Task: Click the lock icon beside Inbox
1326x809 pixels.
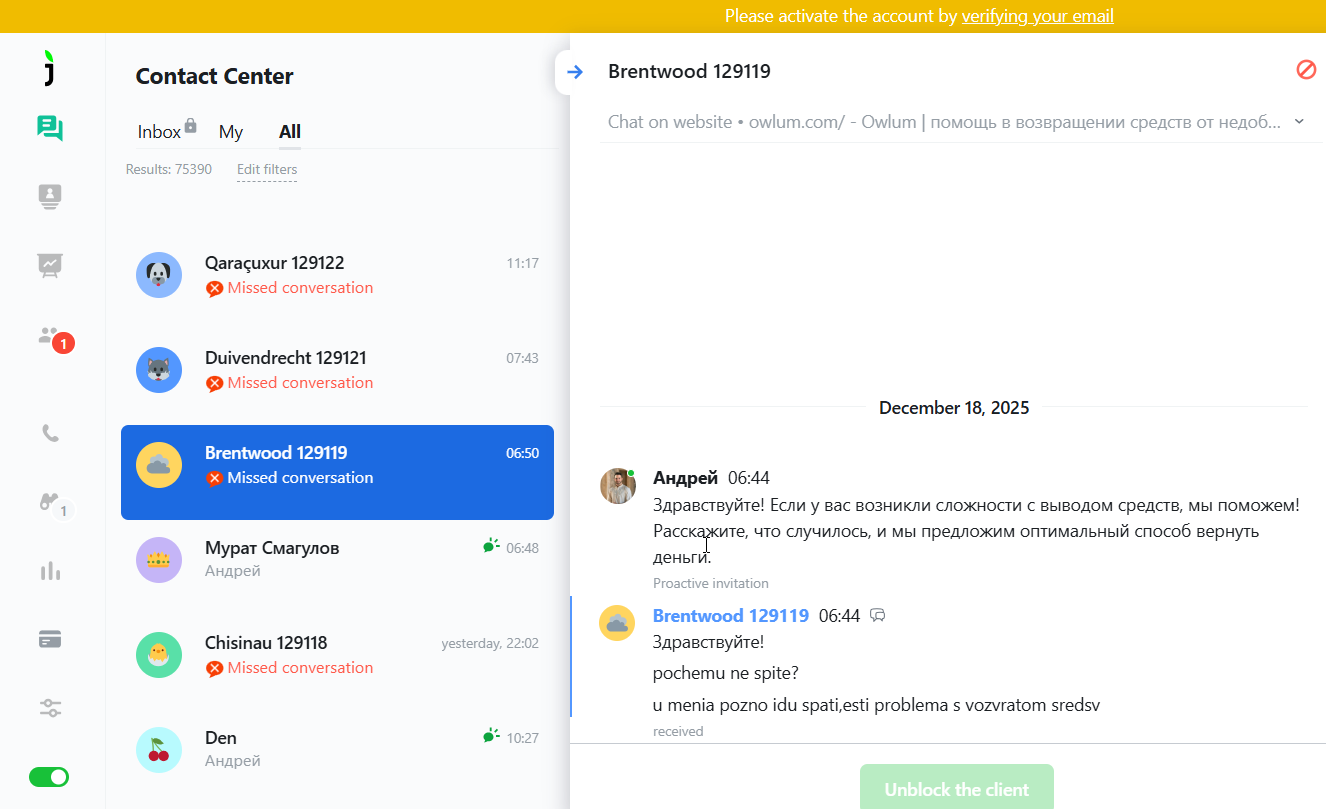Action: coord(191,125)
